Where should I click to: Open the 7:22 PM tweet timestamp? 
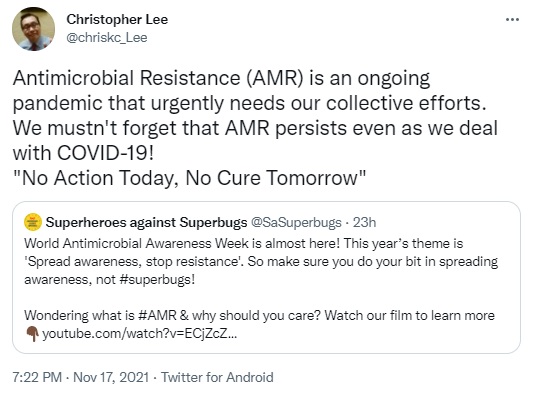coord(37,377)
